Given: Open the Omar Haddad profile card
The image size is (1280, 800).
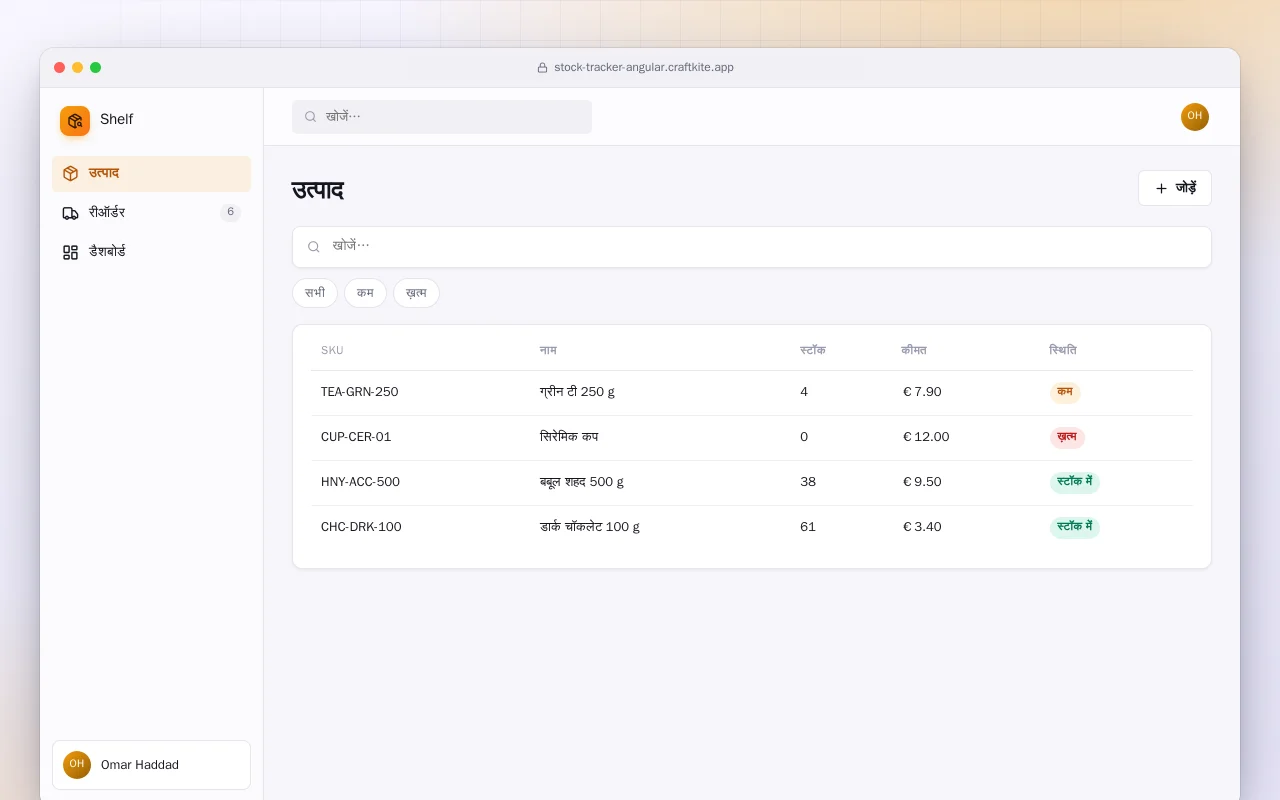Looking at the screenshot, I should (151, 765).
